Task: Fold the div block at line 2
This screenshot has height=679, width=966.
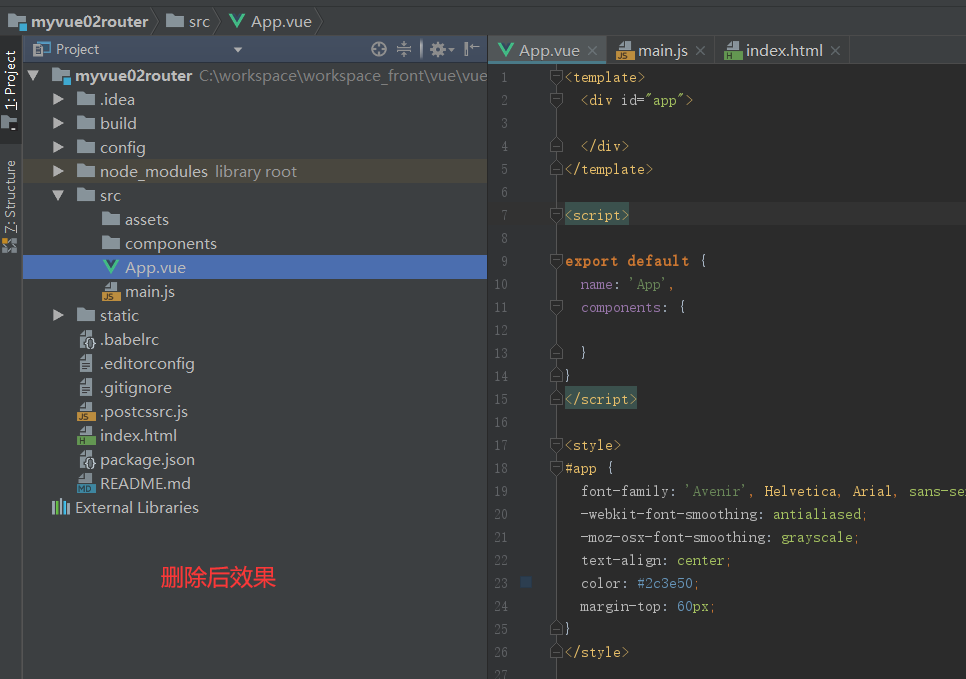Action: (556, 100)
